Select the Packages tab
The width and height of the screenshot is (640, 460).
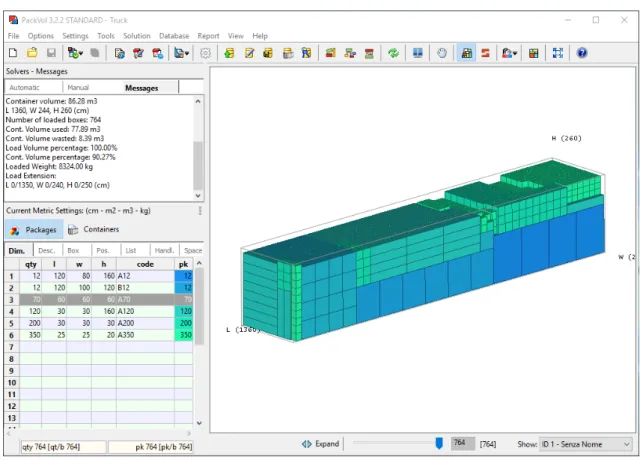point(34,230)
